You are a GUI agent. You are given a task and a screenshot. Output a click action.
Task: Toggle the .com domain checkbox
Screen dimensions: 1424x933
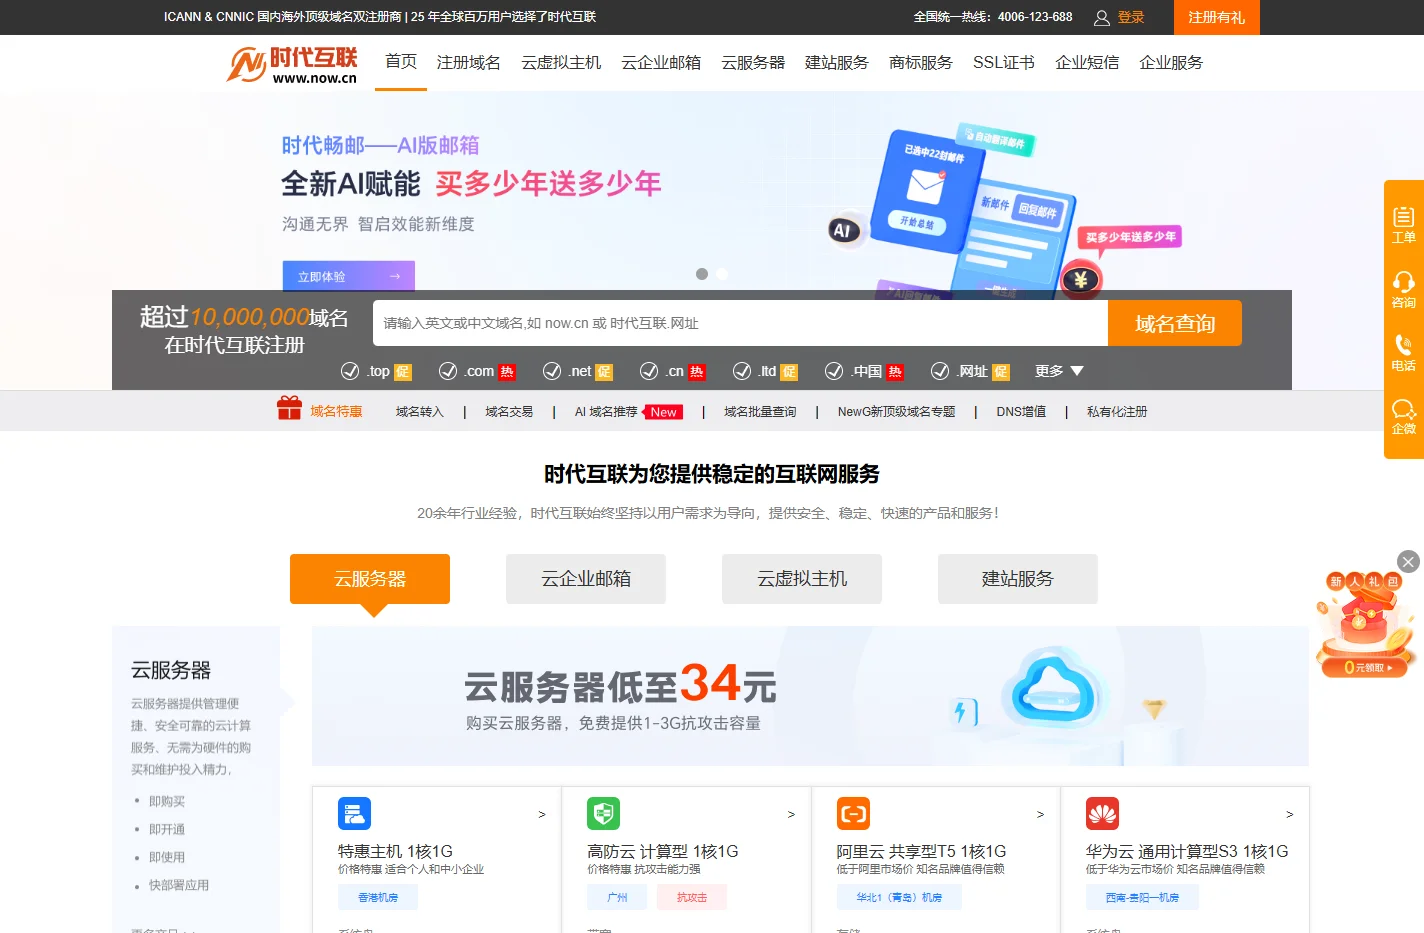point(448,371)
